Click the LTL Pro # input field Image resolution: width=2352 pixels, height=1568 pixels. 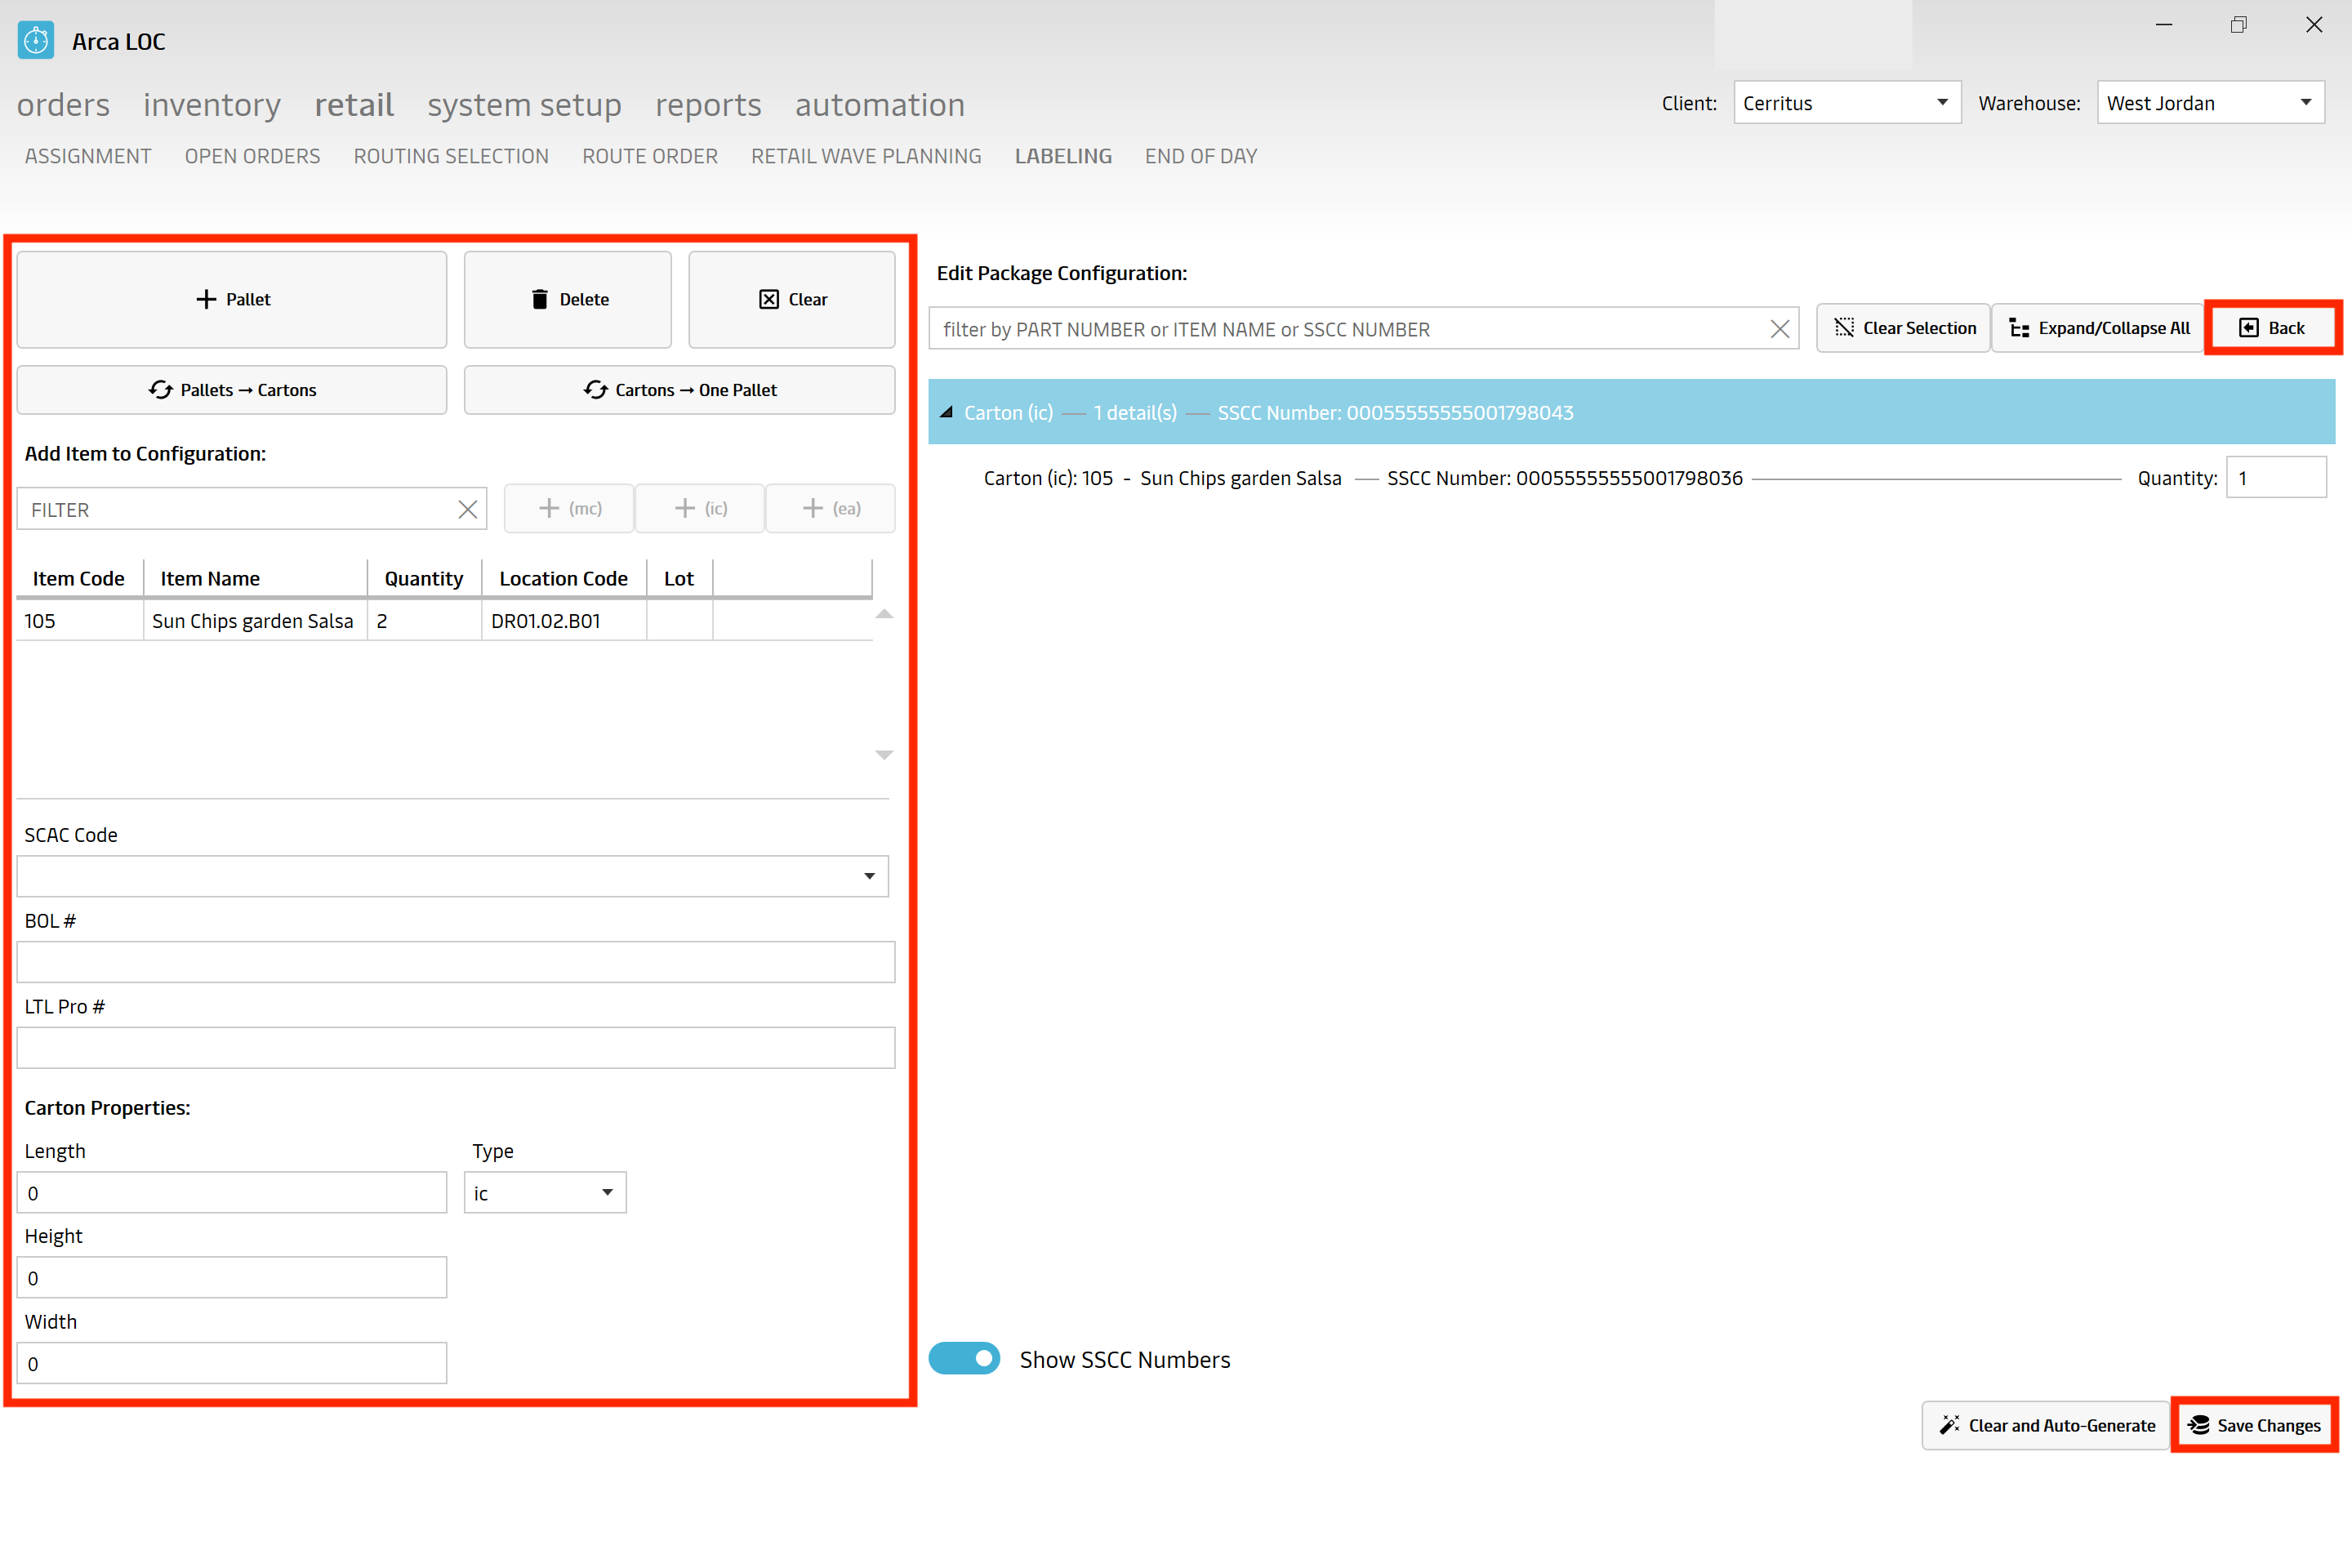click(x=456, y=1048)
